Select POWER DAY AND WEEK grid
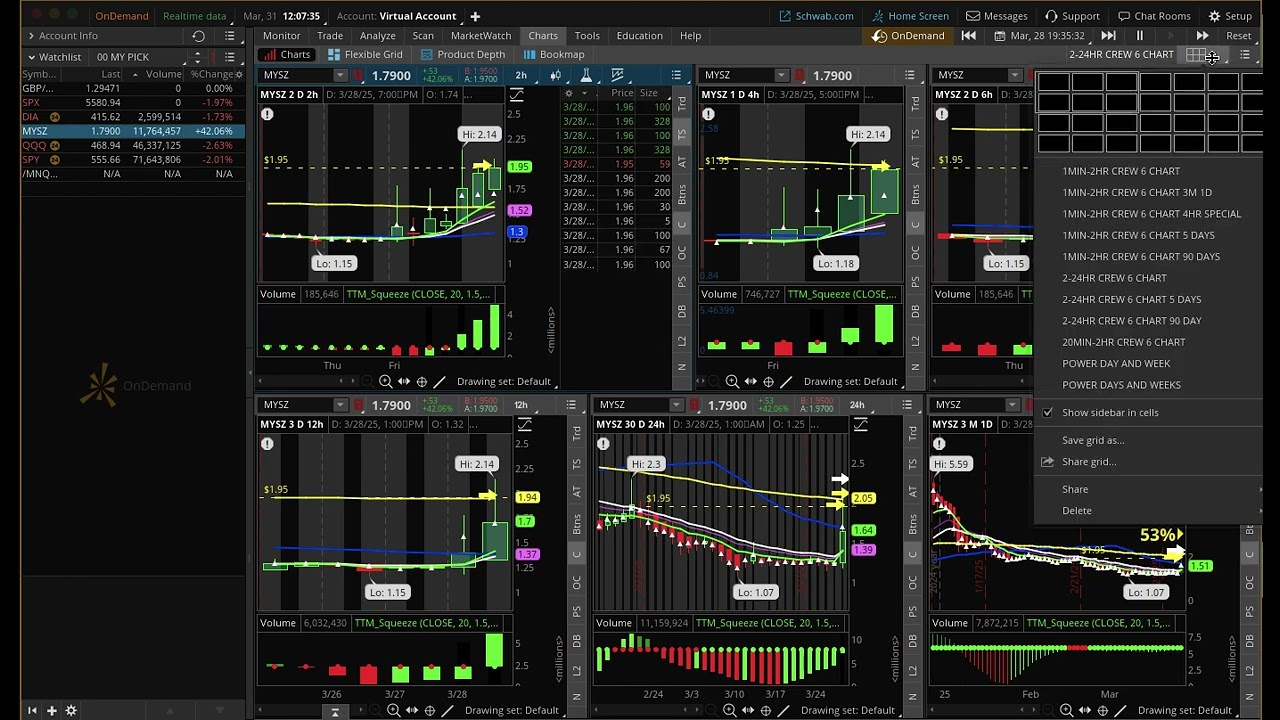Viewport: 1280px width, 720px height. point(1115,363)
